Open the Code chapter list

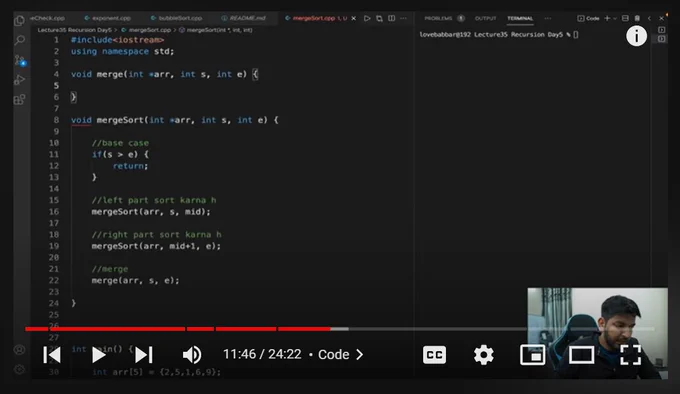tap(341, 355)
